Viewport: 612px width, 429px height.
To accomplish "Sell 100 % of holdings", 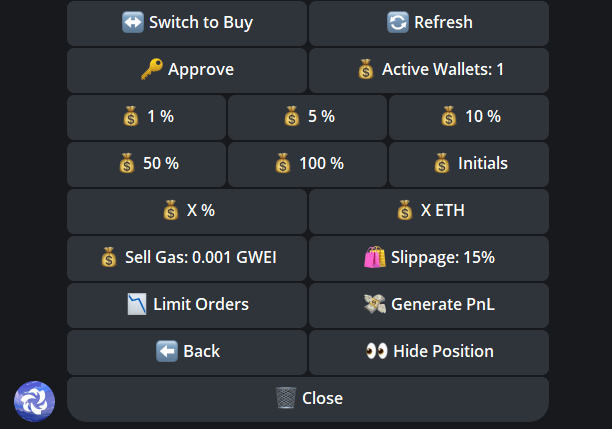I will (x=307, y=164).
